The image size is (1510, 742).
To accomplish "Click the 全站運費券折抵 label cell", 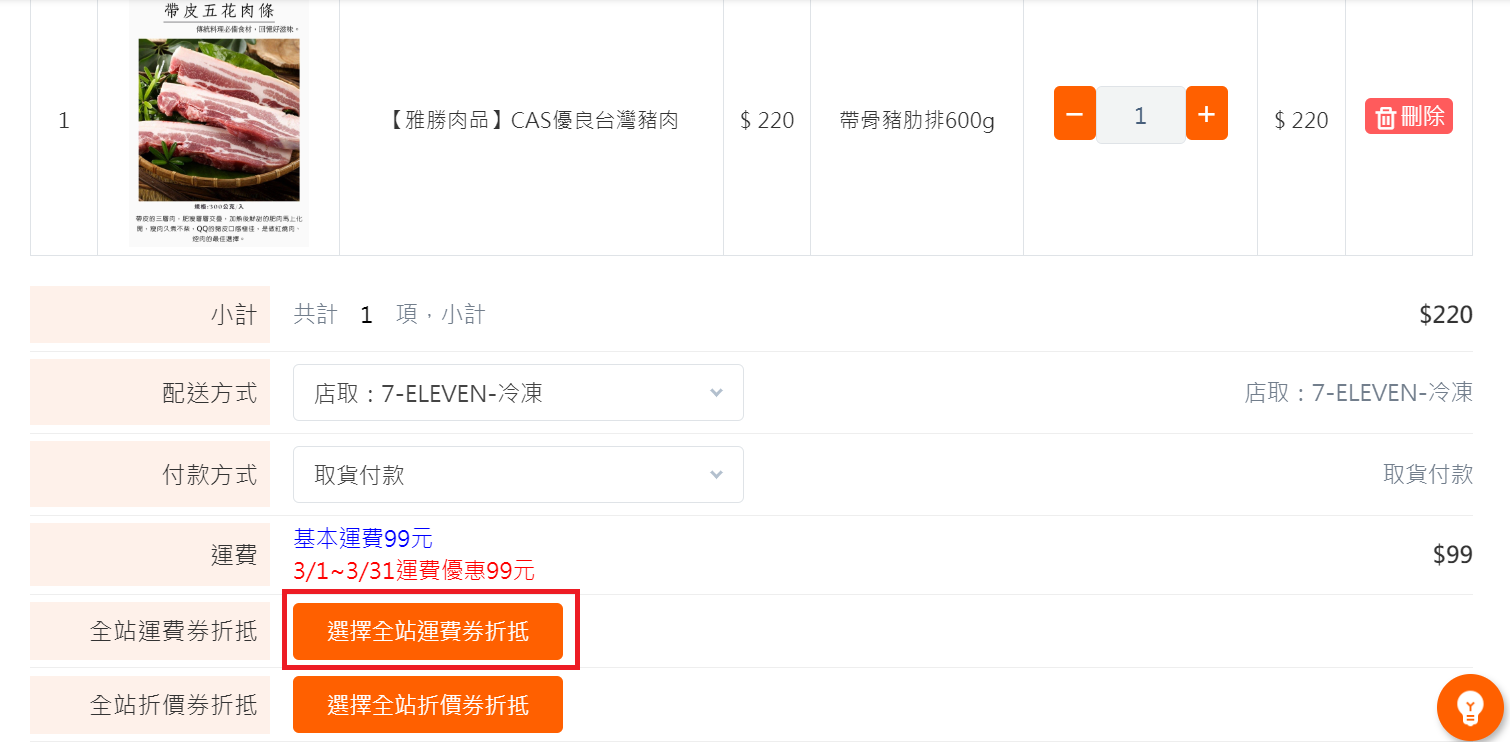I will [150, 631].
